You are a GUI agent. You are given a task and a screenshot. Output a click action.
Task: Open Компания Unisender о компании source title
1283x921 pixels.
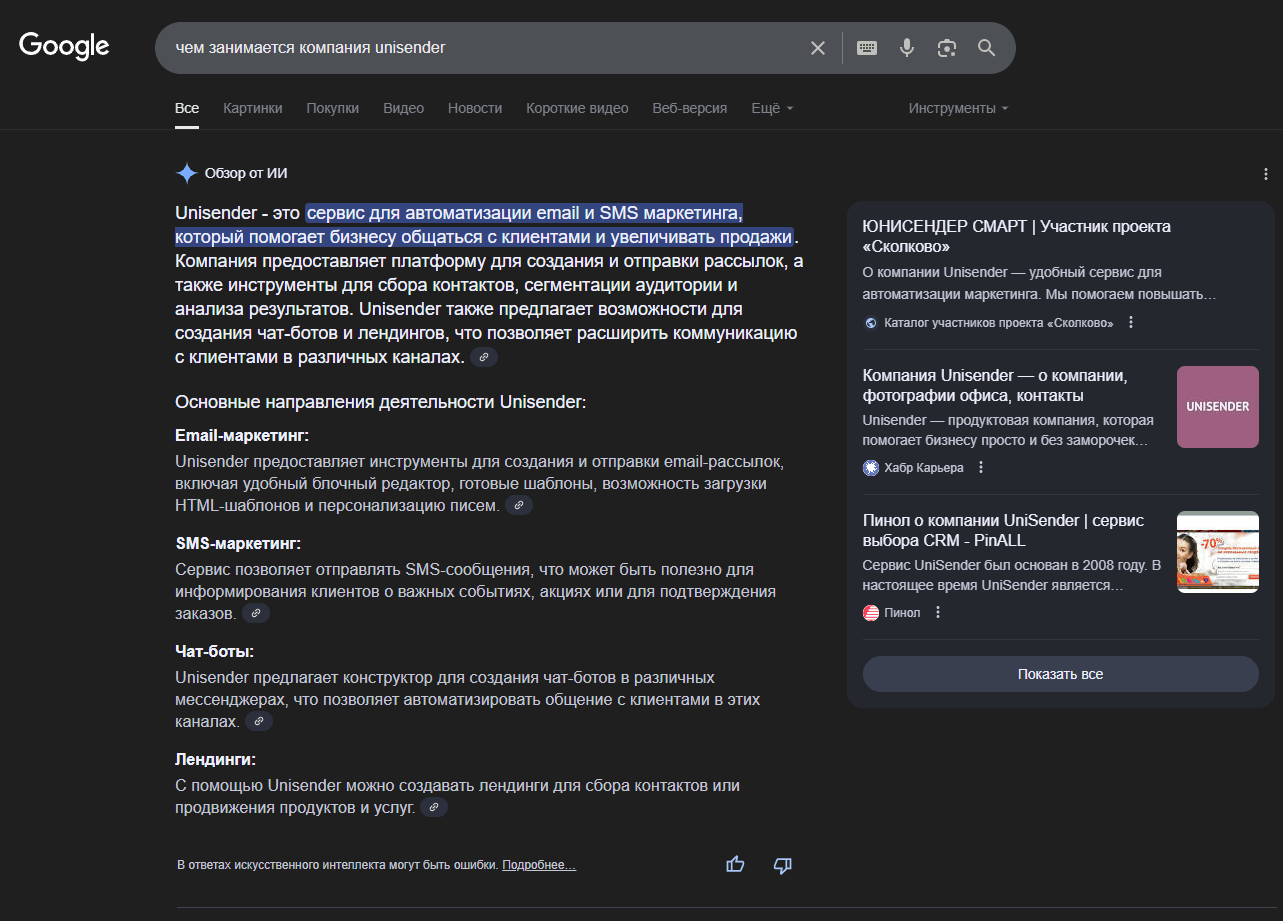995,385
